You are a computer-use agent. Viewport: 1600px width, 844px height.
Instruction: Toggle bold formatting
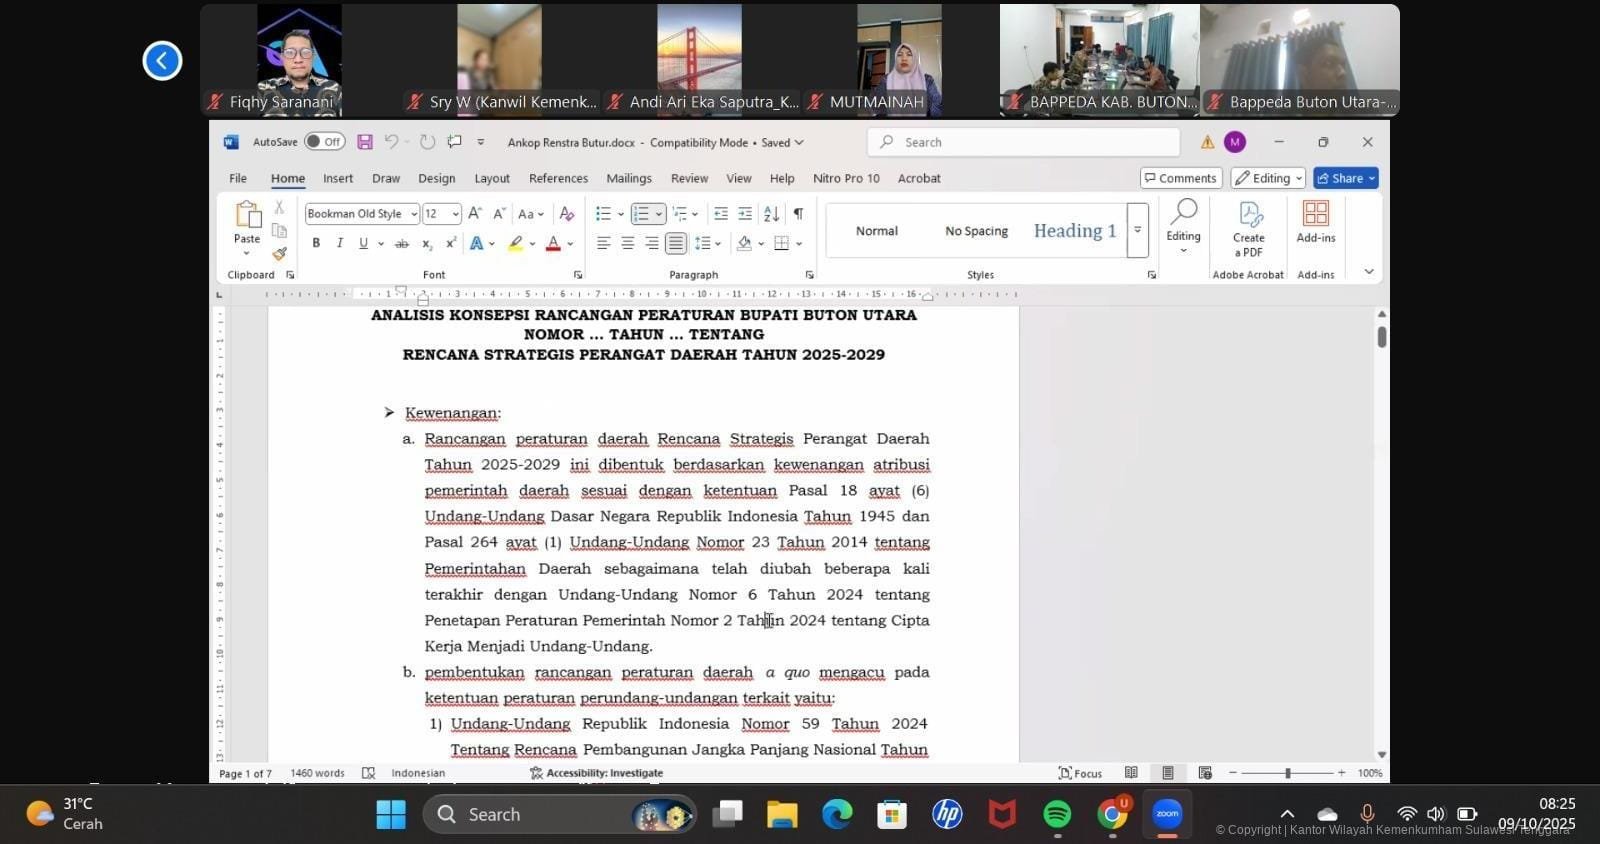(x=316, y=244)
